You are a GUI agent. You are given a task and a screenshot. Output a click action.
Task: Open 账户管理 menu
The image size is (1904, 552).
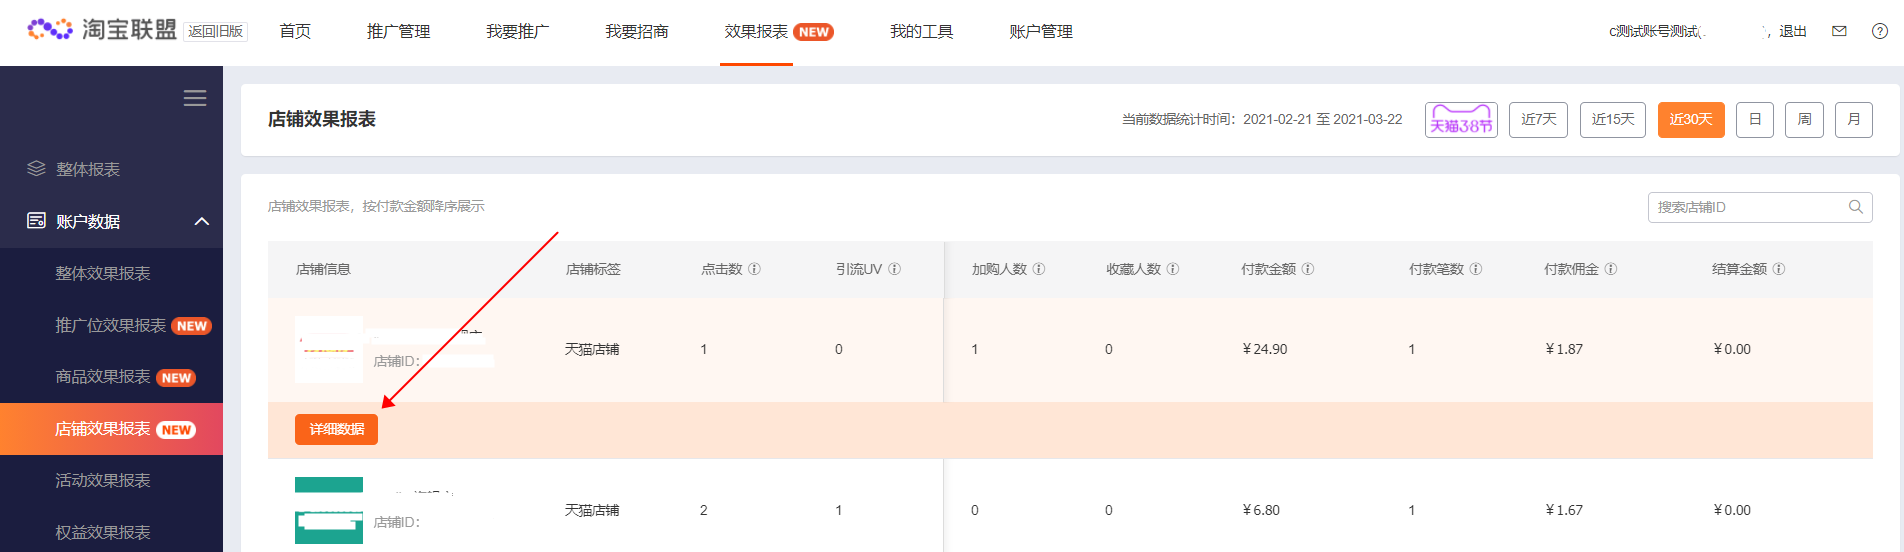click(1040, 31)
